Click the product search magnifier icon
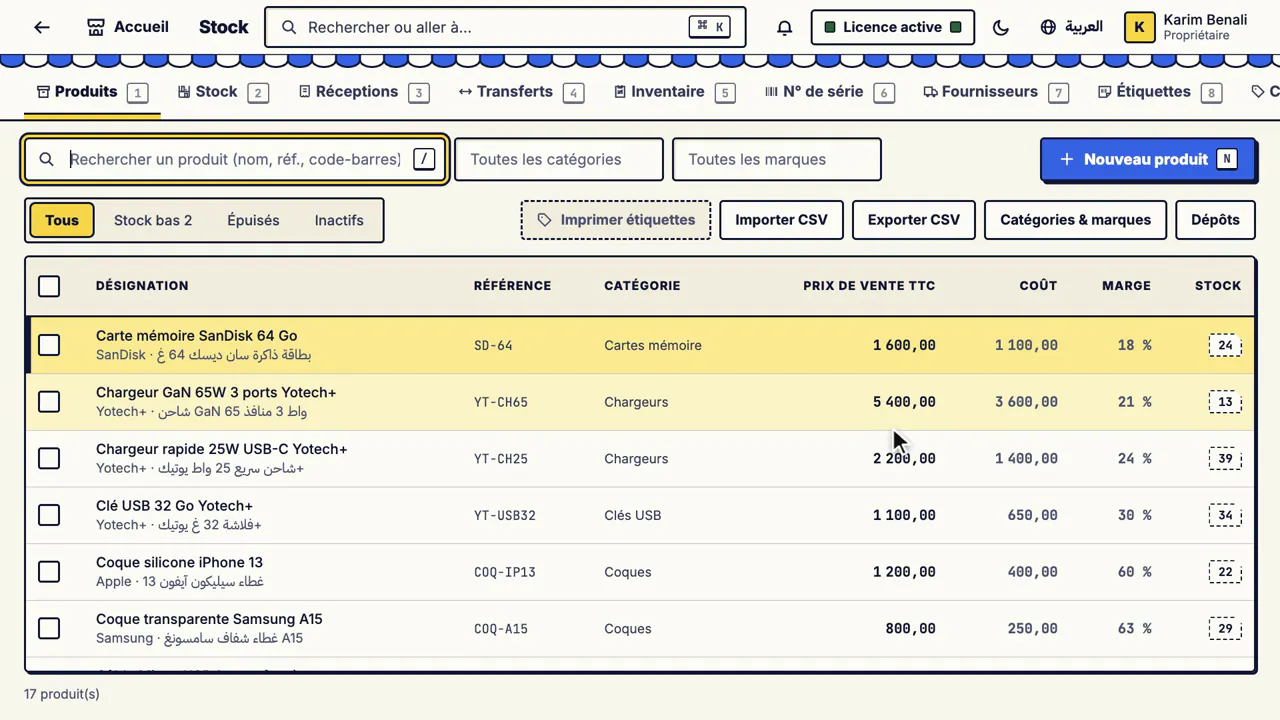This screenshot has height=720, width=1280. [x=46, y=159]
